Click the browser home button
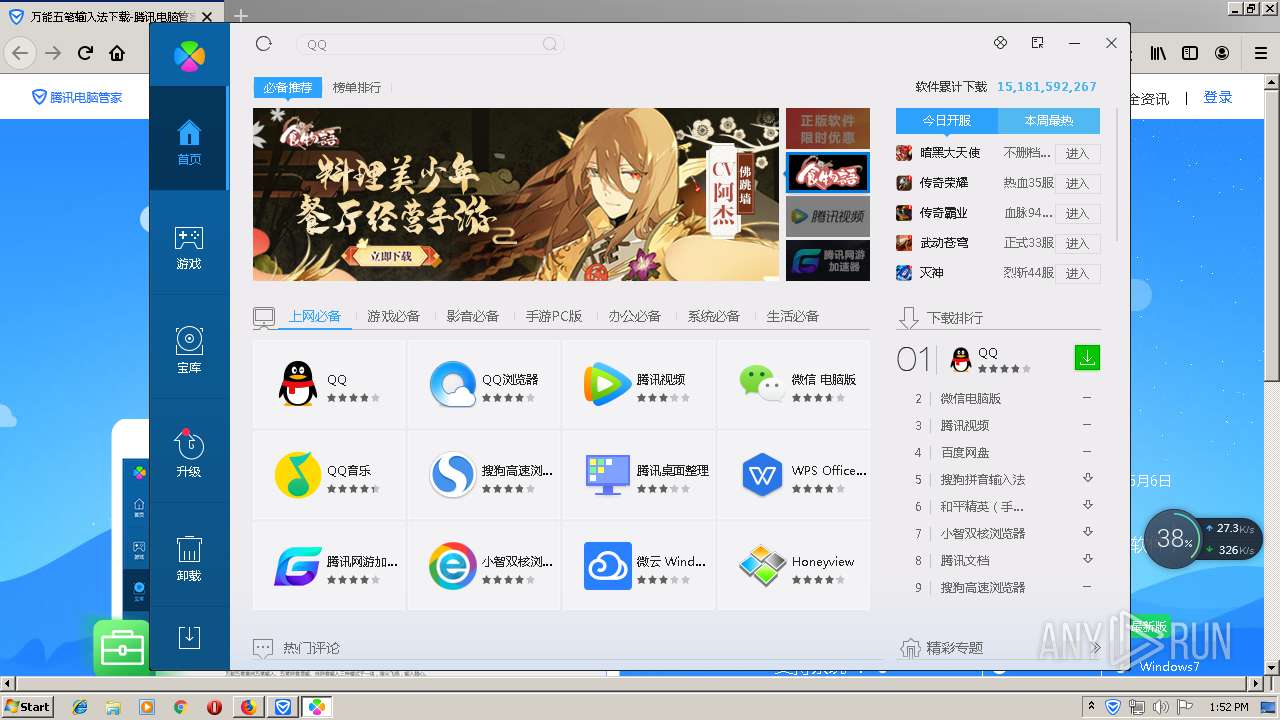1280x720 pixels. [117, 53]
